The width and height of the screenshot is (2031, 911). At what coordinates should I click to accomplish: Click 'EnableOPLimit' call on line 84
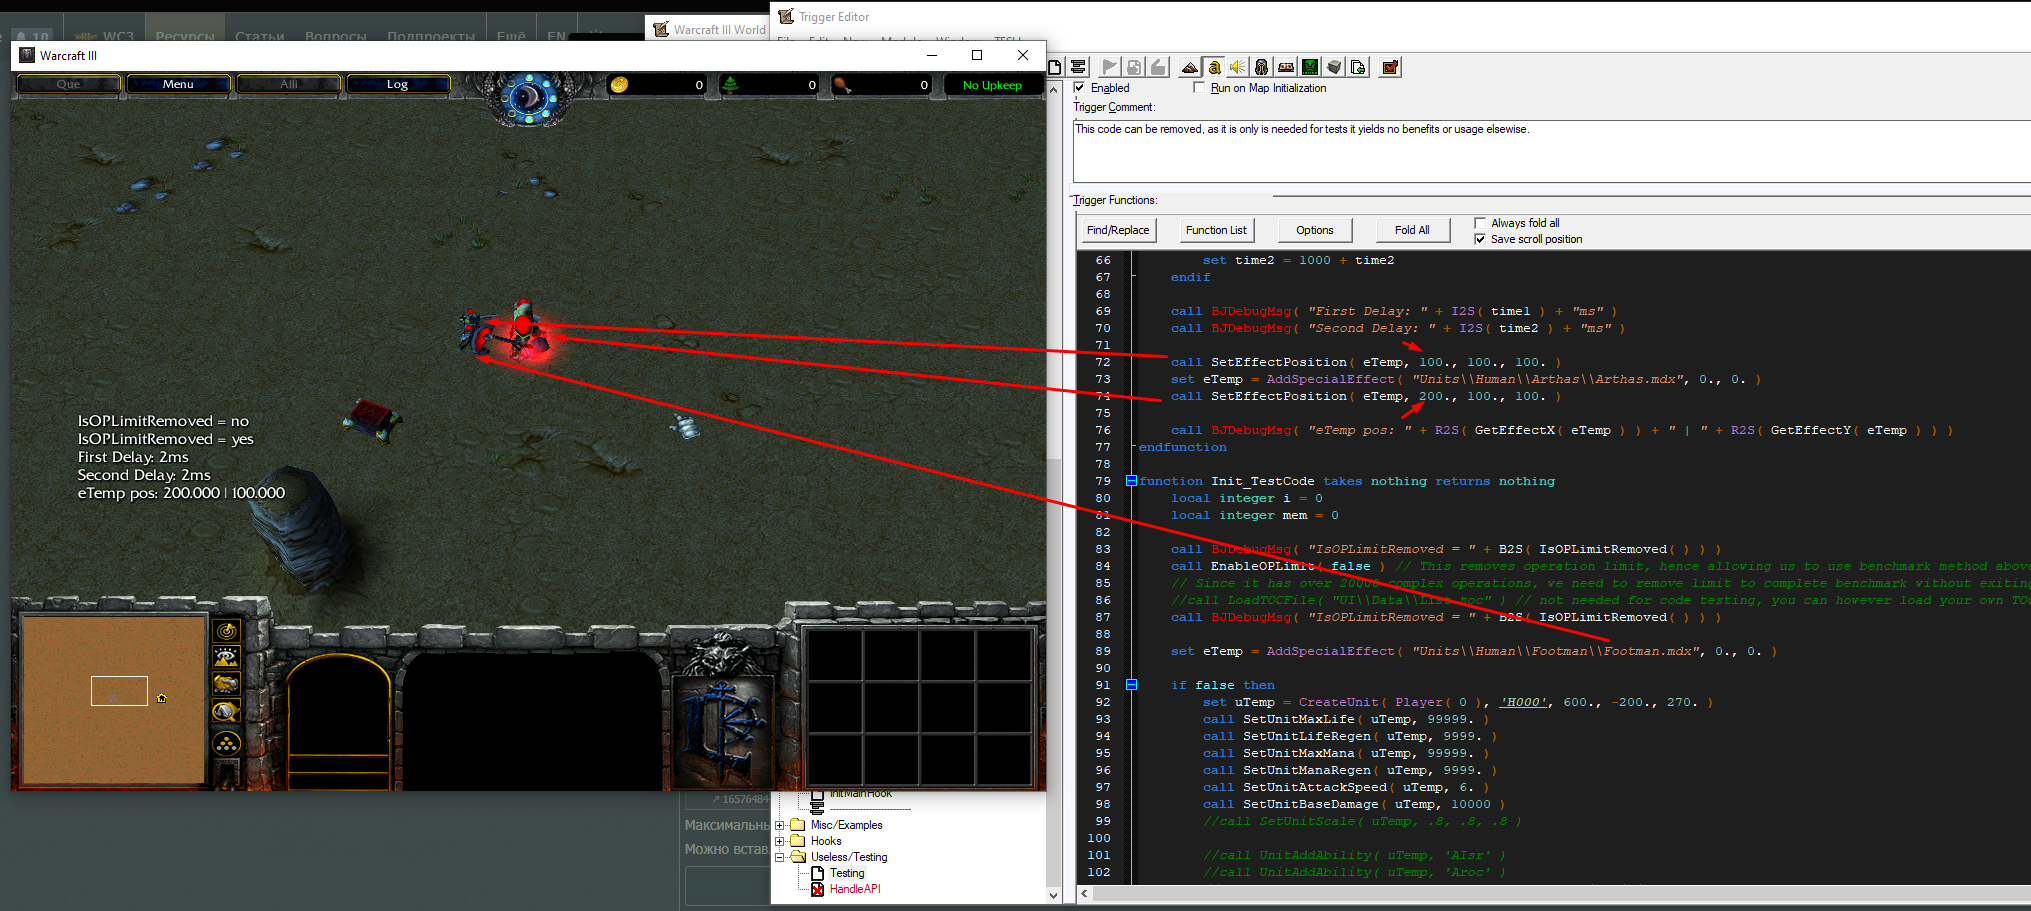[1262, 566]
